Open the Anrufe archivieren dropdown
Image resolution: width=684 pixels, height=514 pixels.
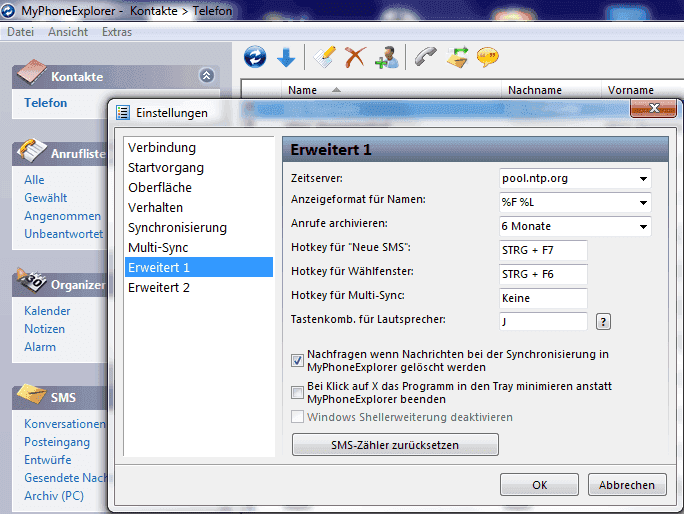[643, 226]
